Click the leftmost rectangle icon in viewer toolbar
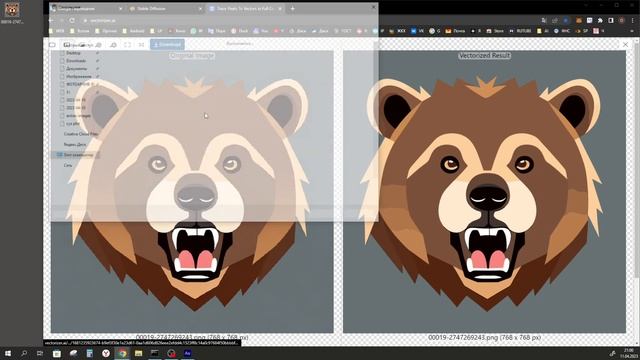 (52, 44)
